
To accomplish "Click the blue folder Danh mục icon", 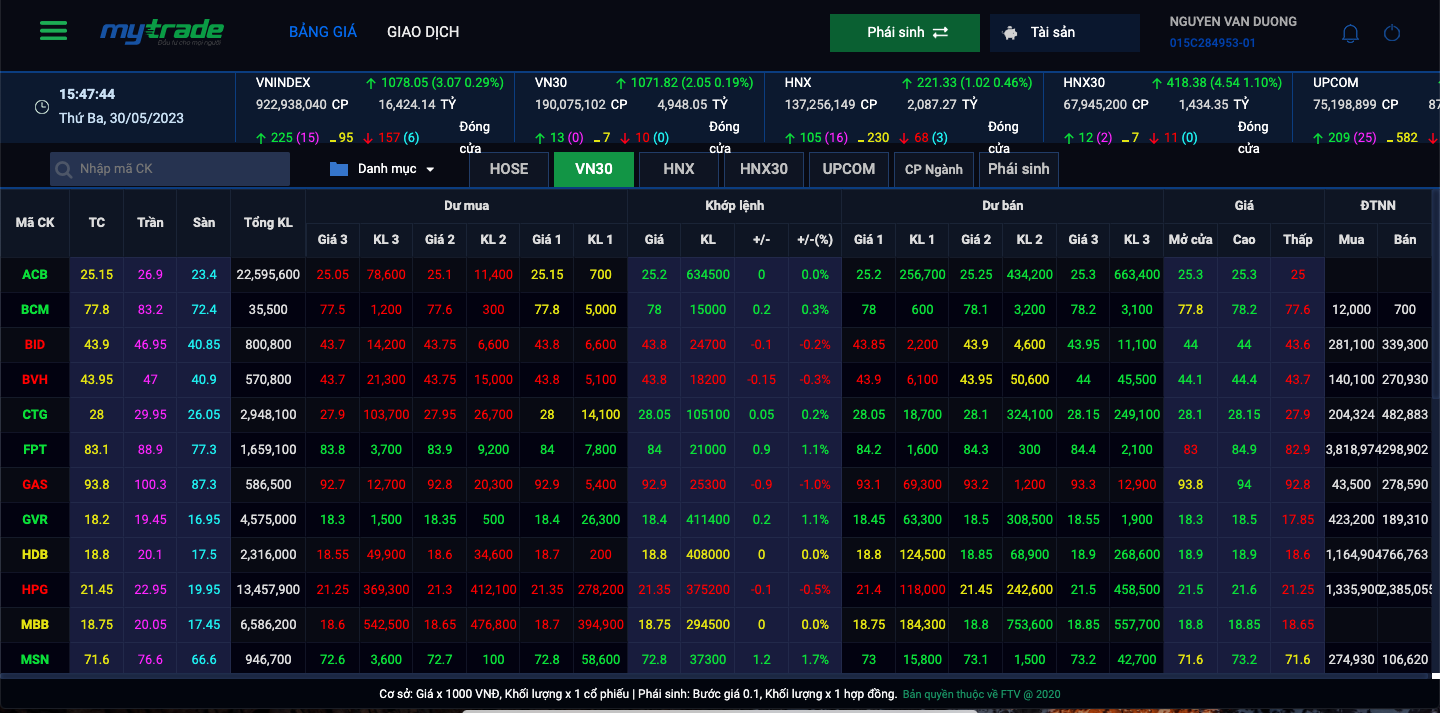I will click(338, 169).
